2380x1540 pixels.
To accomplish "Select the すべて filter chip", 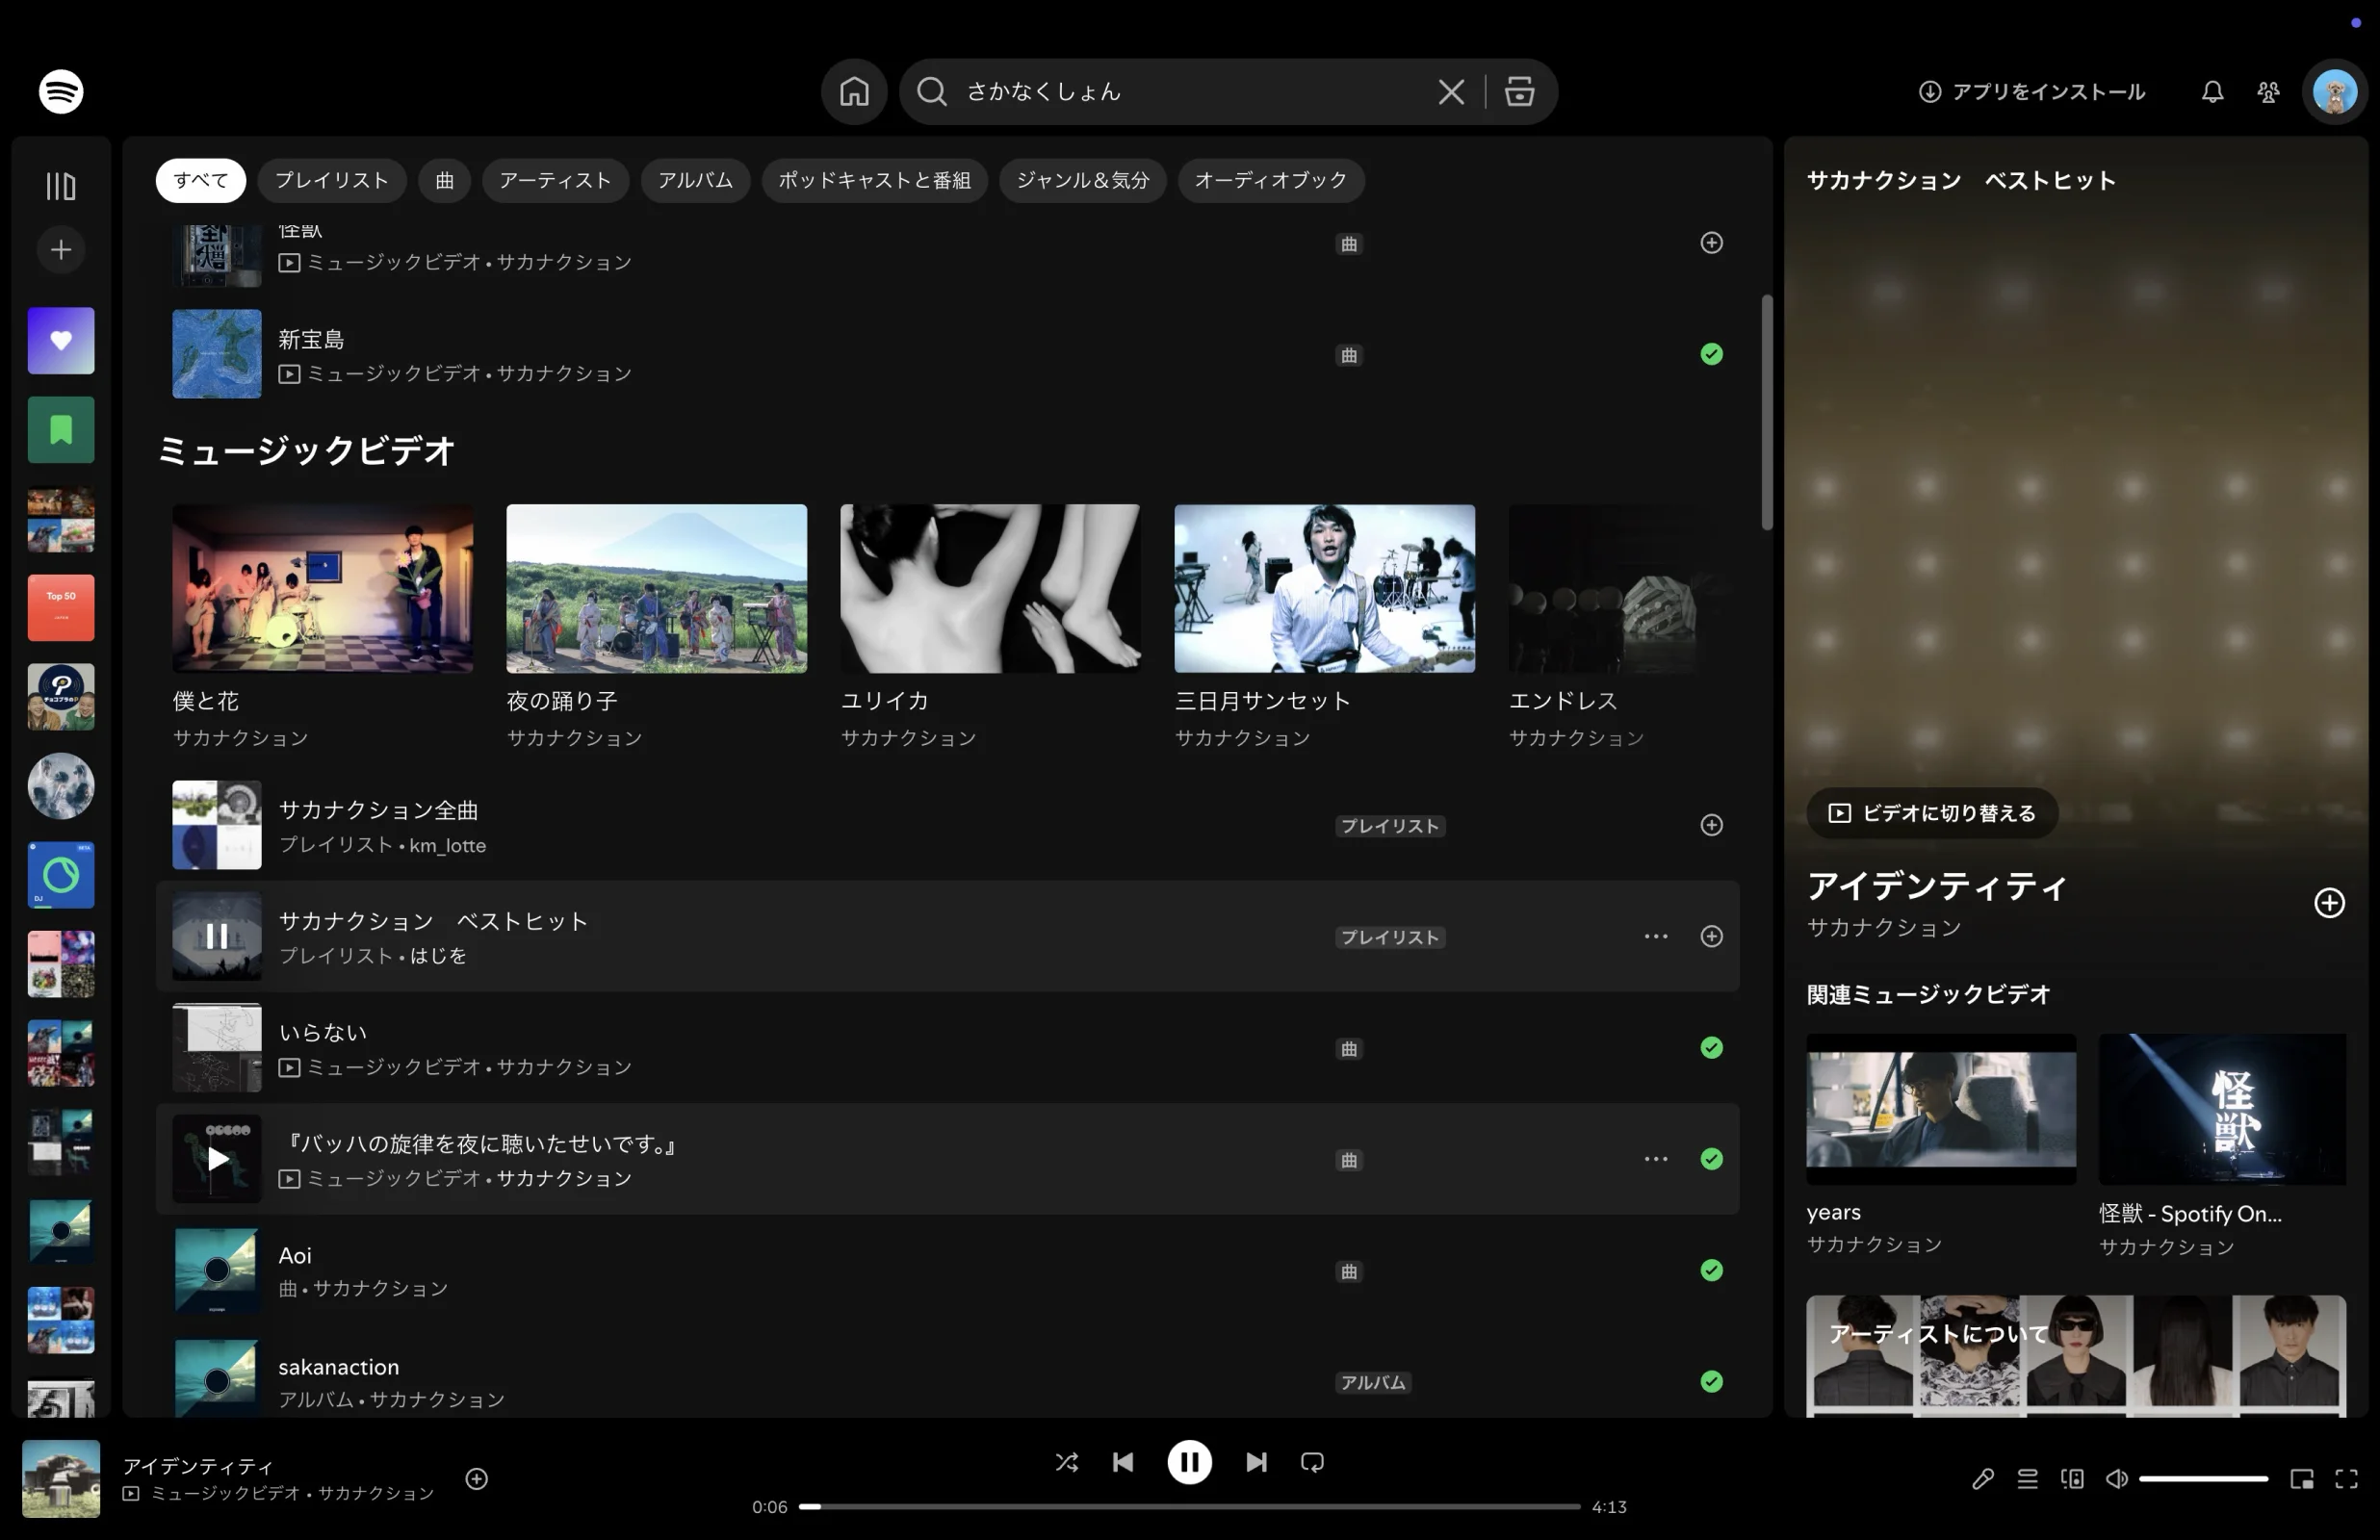I will pos(200,180).
